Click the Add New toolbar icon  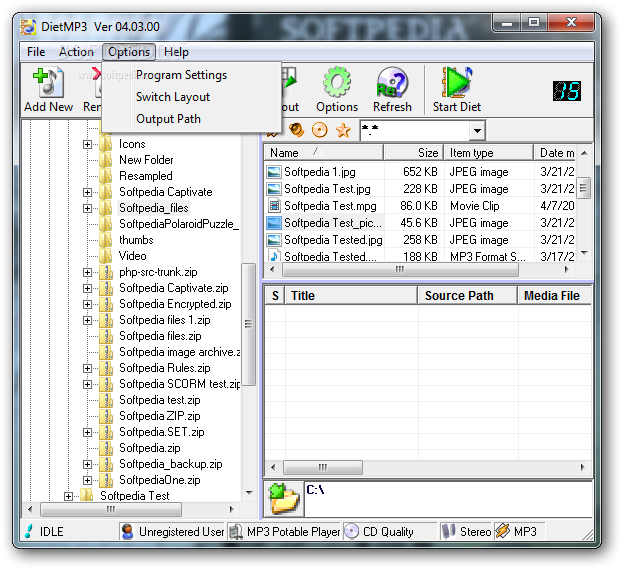tap(48, 83)
